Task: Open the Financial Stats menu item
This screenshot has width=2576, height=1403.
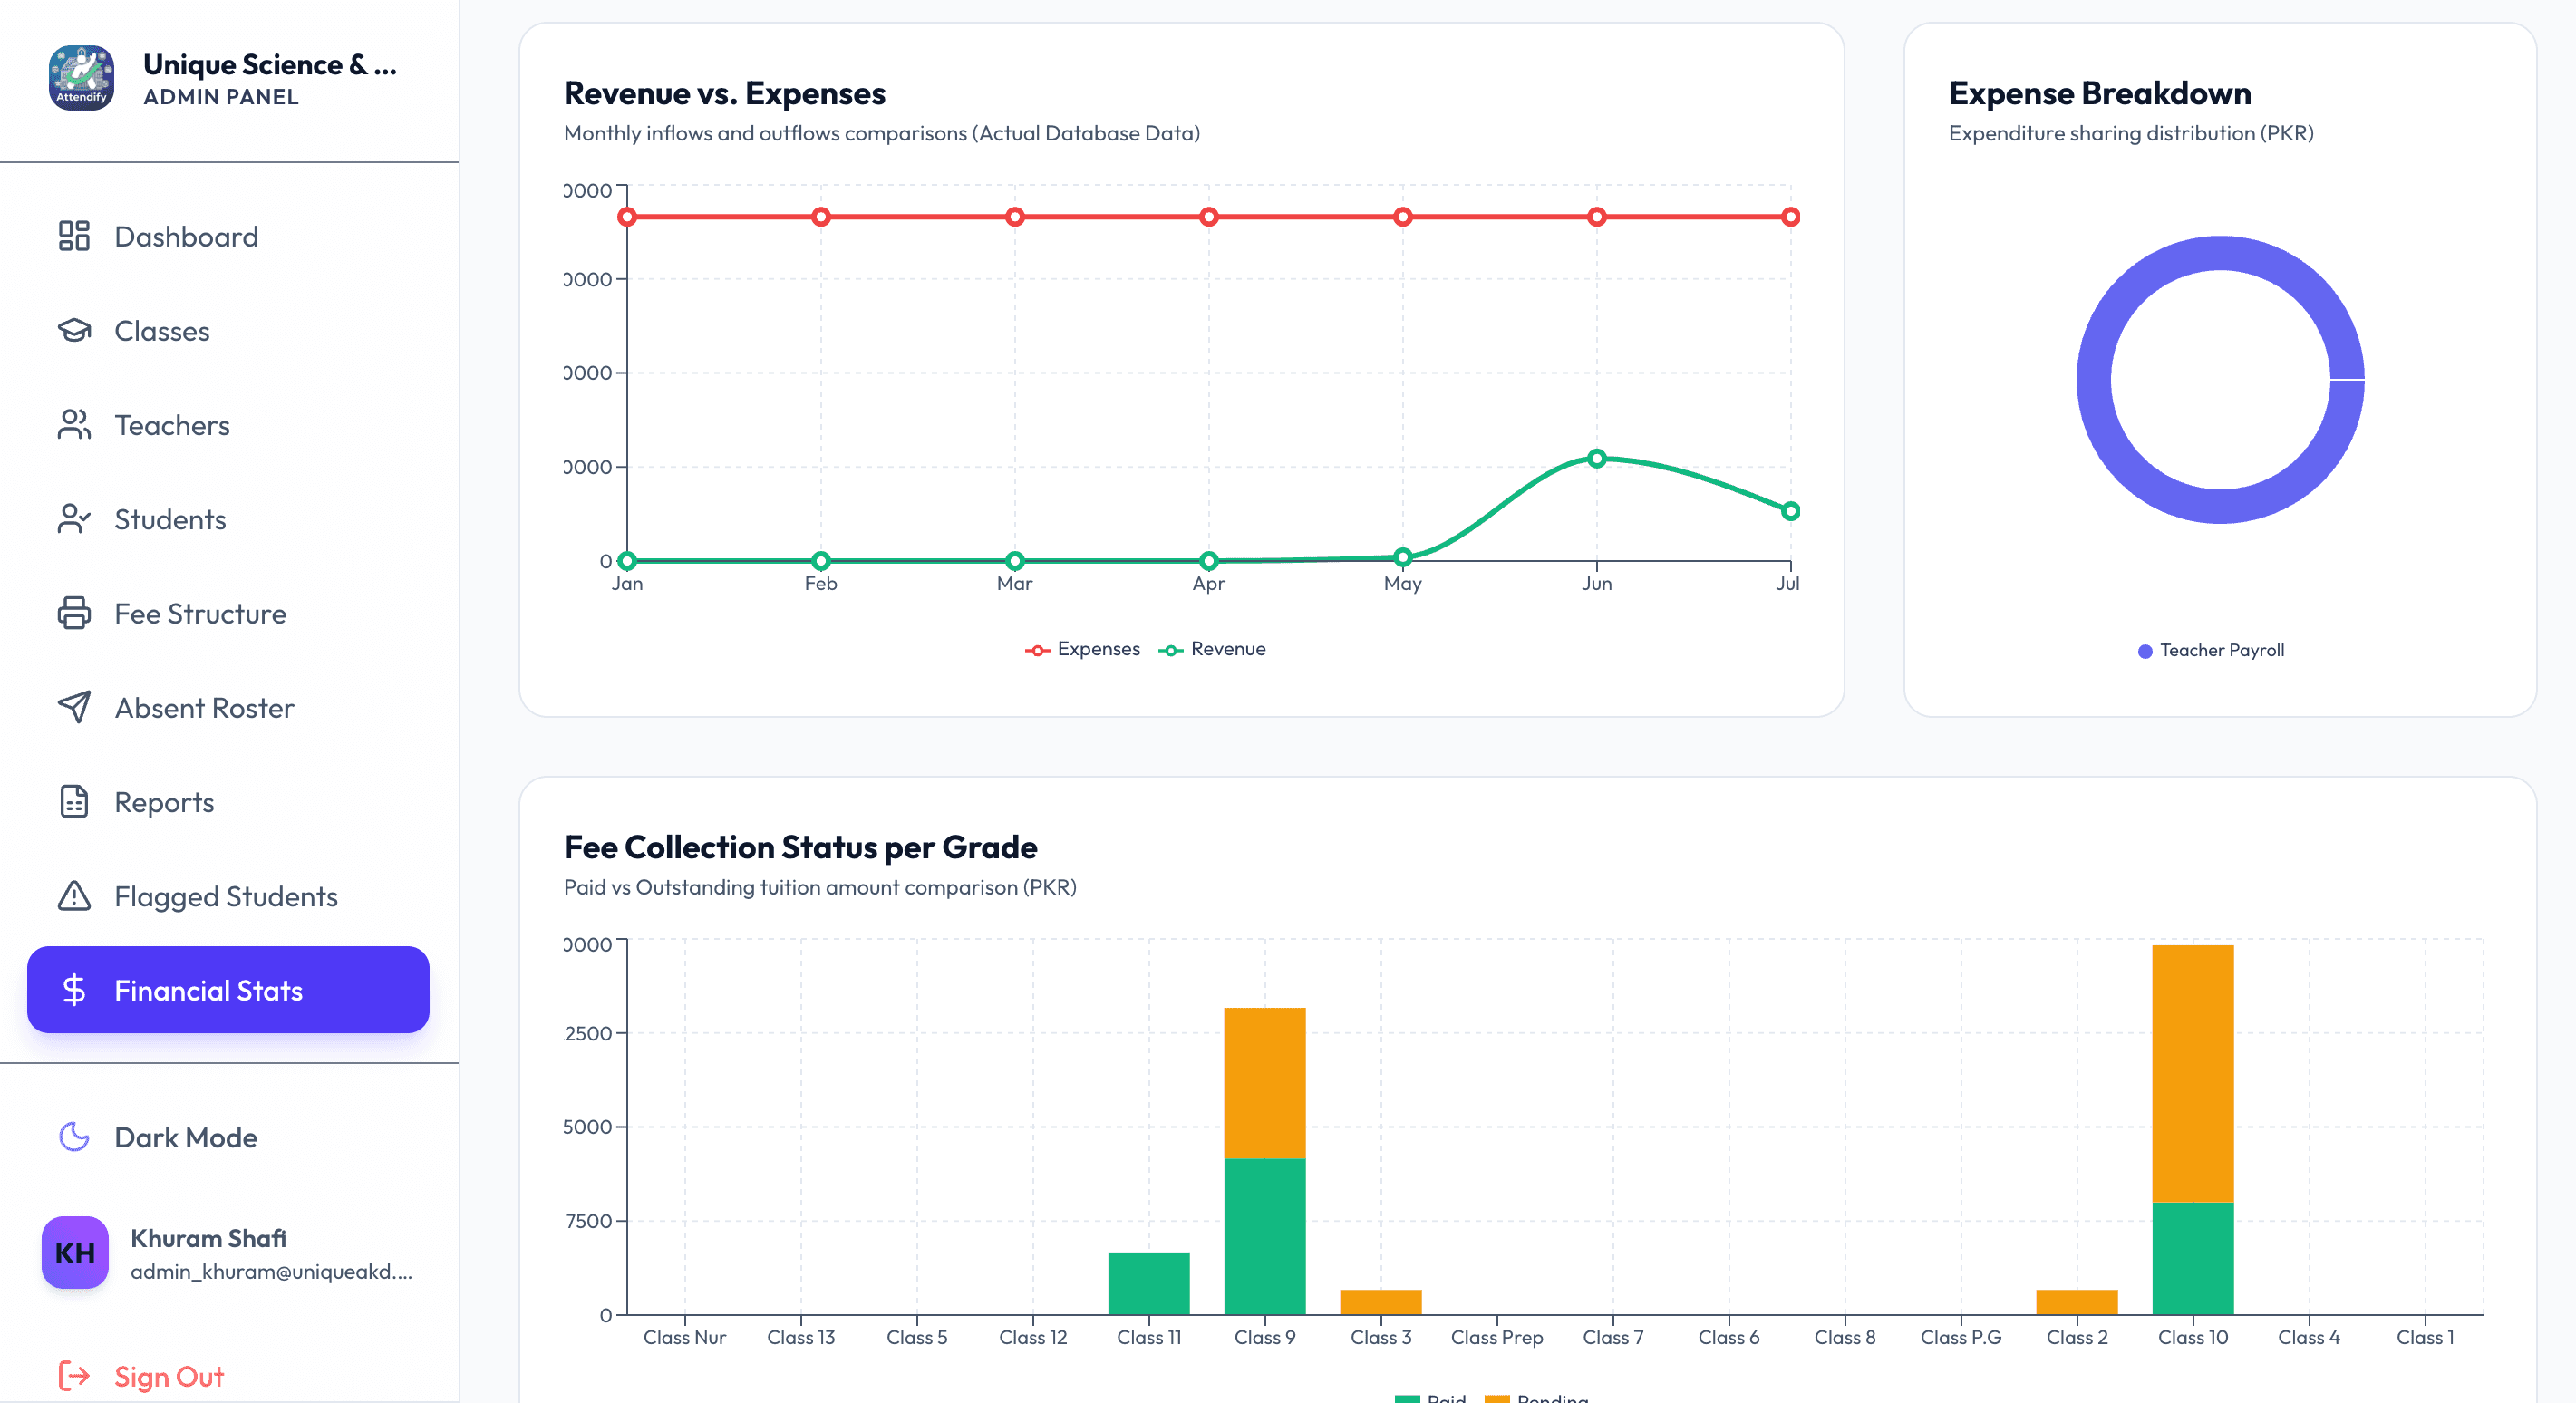Action: point(228,990)
